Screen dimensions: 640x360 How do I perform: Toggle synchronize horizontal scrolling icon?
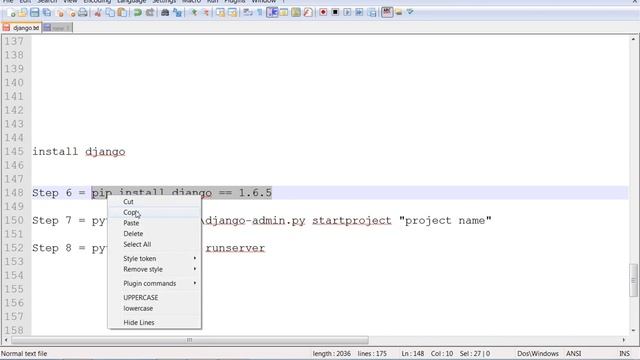[x=232, y=13]
